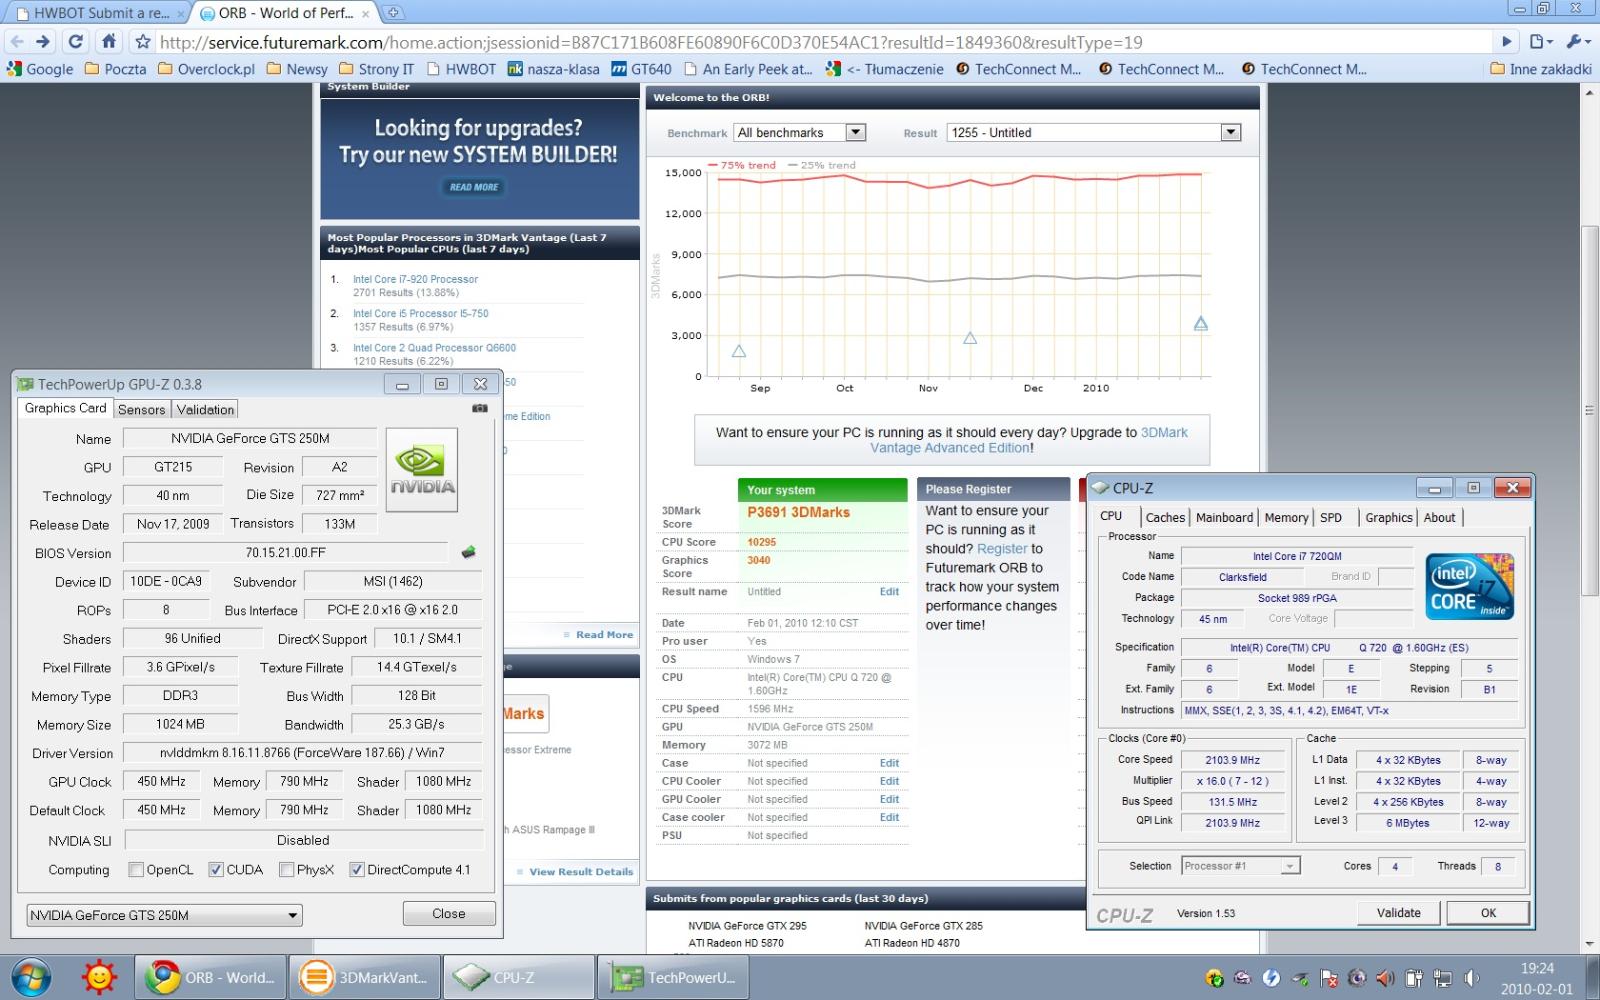The image size is (1600, 1000).
Task: Save the BIOS using GPU-Z chip icon
Action: point(468,552)
